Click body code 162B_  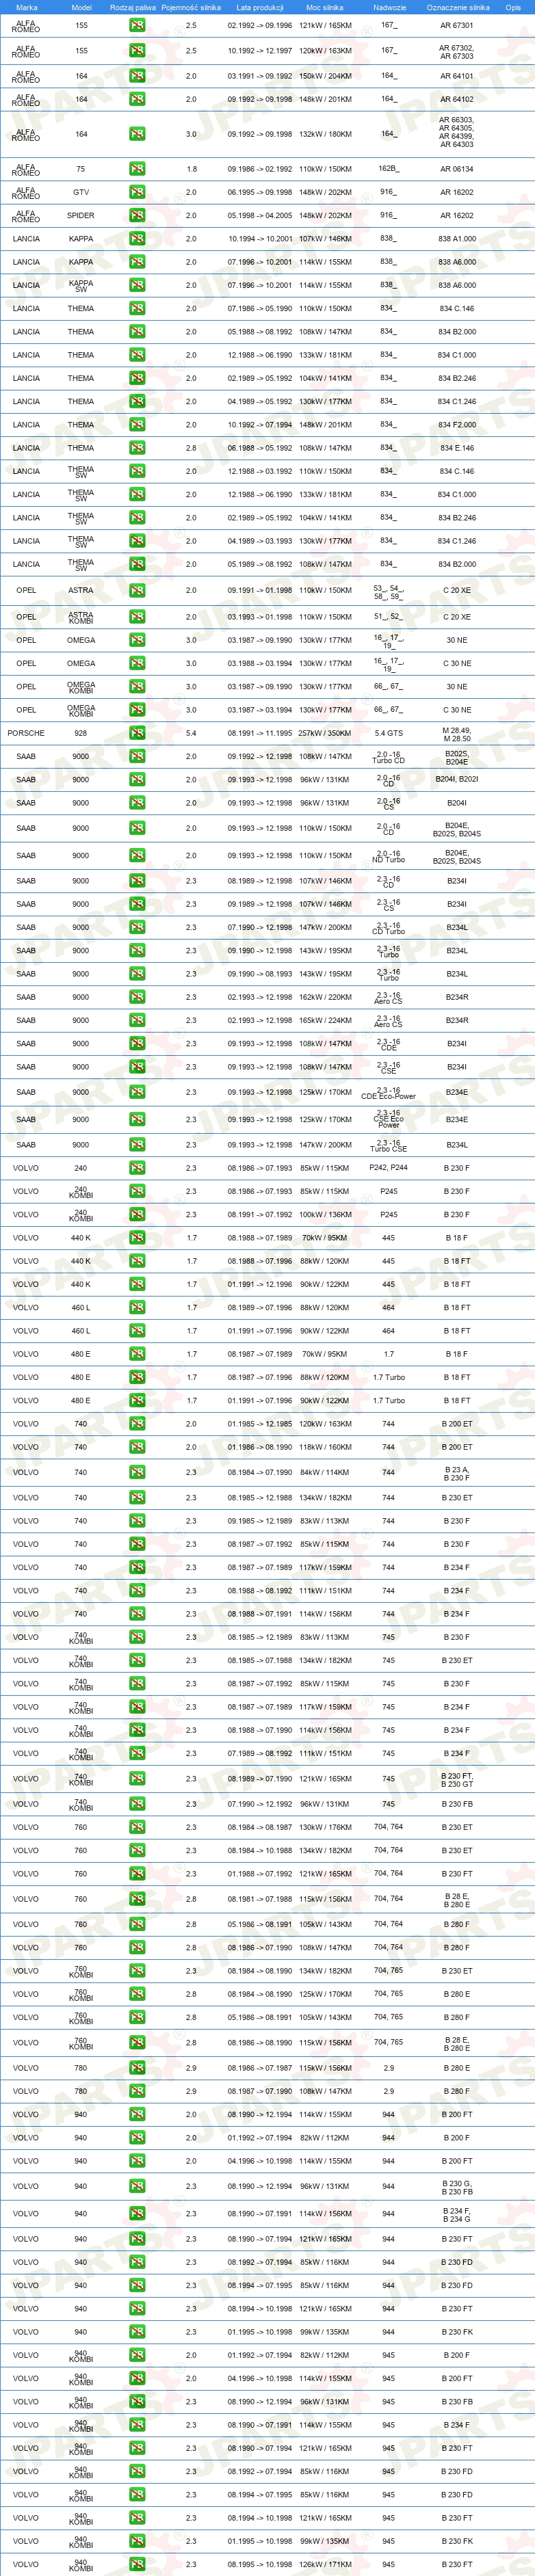tap(389, 169)
